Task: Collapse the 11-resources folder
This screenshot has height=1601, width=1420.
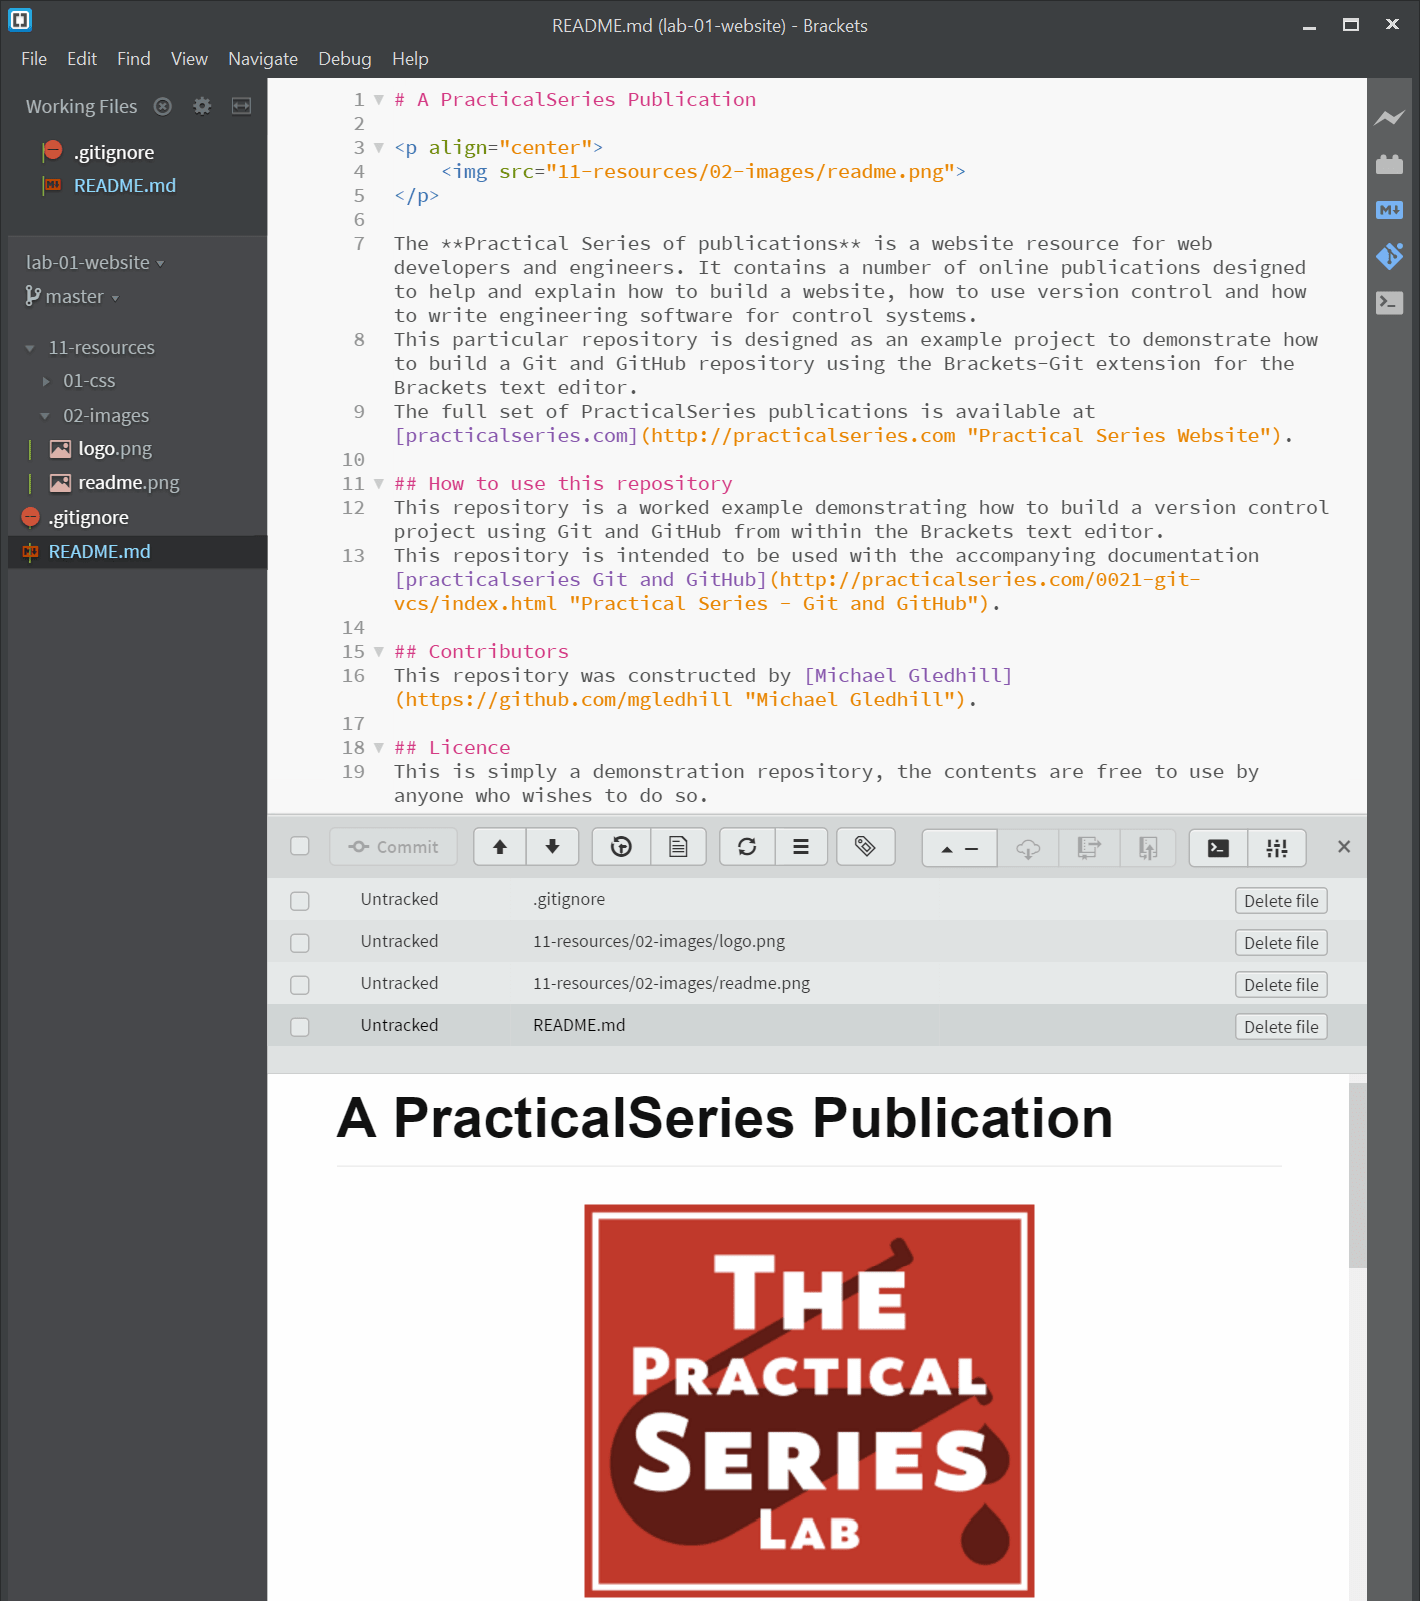Action: [30, 348]
